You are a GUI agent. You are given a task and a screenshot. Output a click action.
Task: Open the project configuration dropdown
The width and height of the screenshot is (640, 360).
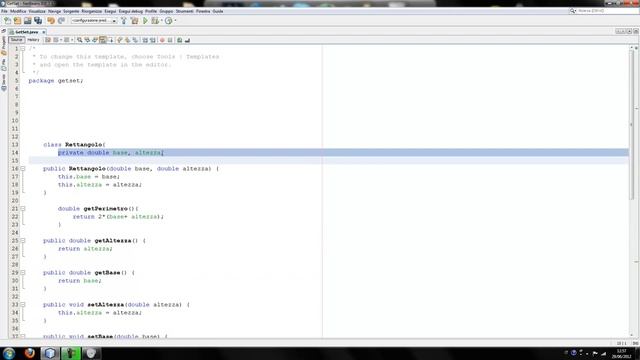(94, 20)
